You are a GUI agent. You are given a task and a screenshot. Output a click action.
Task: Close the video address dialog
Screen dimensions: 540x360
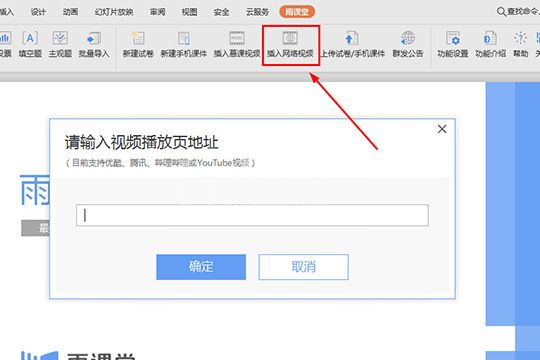click(442, 129)
